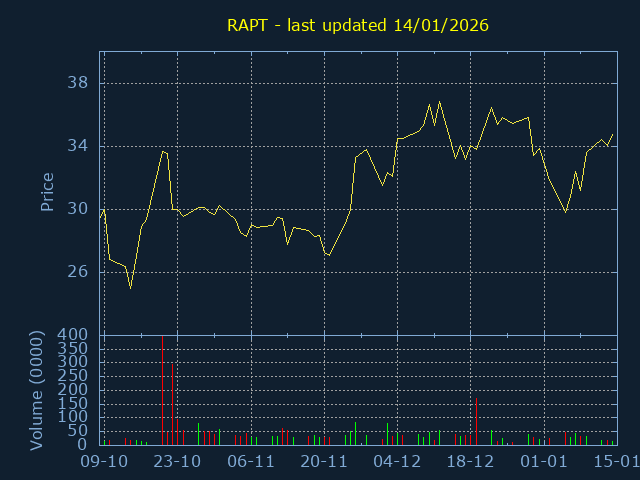Click the 400 volume tick label

[78, 335]
